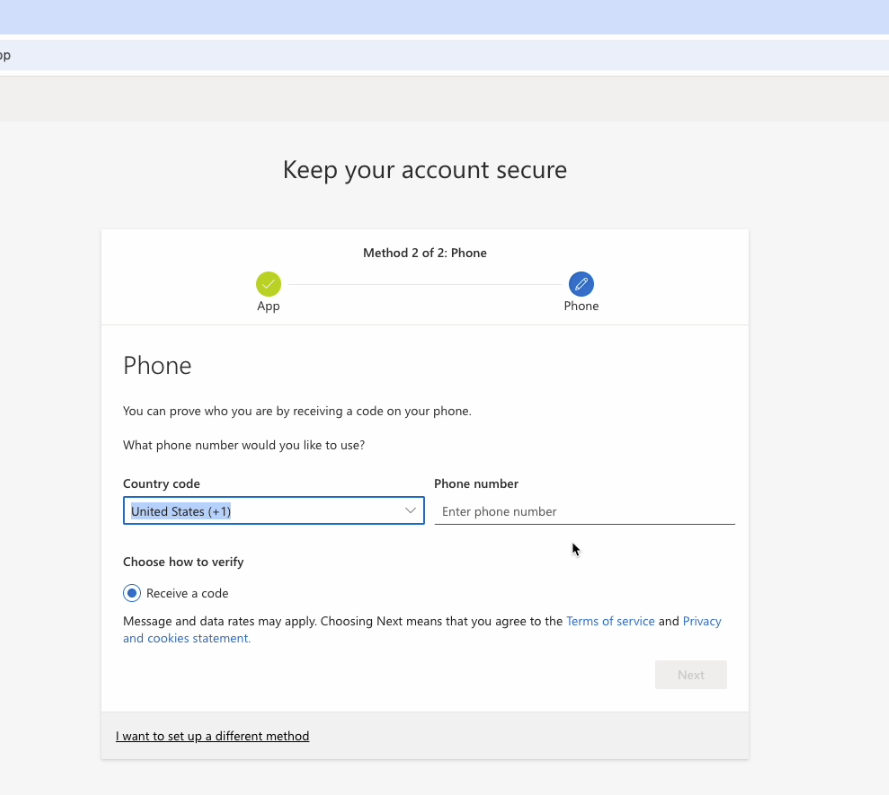The width and height of the screenshot is (889, 795).
Task: Click the Phone section heading
Action: 157,365
